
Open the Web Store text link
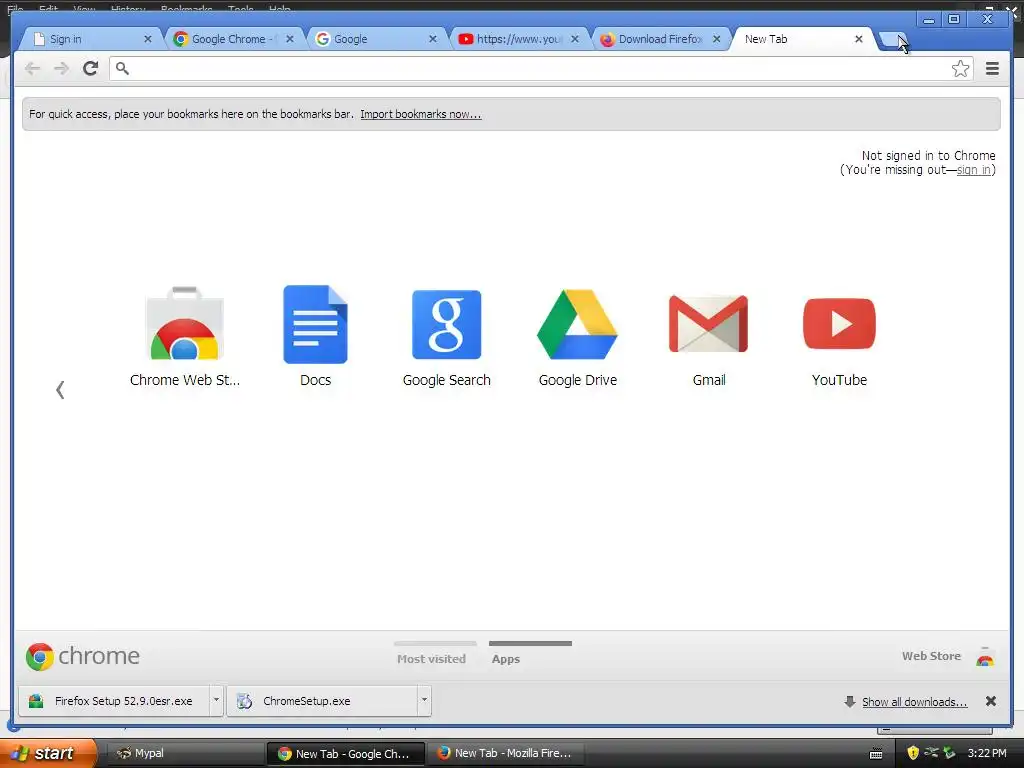click(x=931, y=656)
